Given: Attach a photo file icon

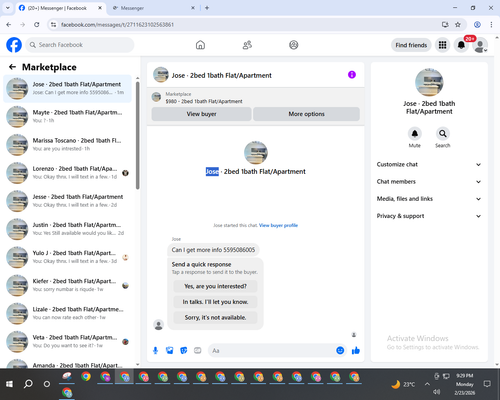Looking at the screenshot, I should [170, 350].
